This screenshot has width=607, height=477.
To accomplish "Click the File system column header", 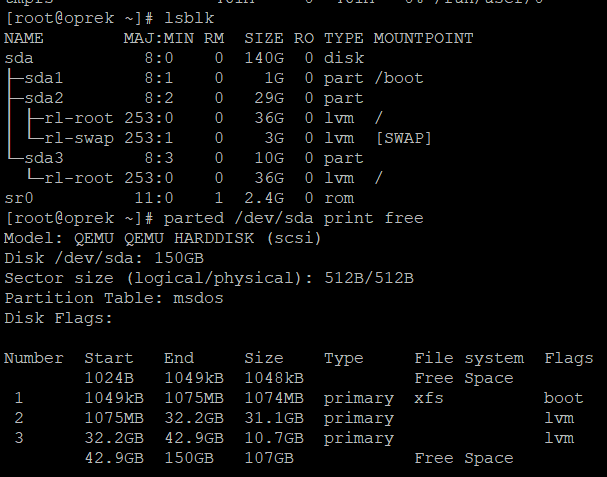I will coord(469,358).
